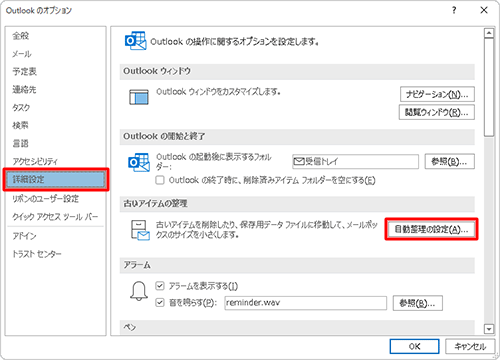Open the 言語 options category
Viewport: 500px width, 360px height.
pos(21,143)
